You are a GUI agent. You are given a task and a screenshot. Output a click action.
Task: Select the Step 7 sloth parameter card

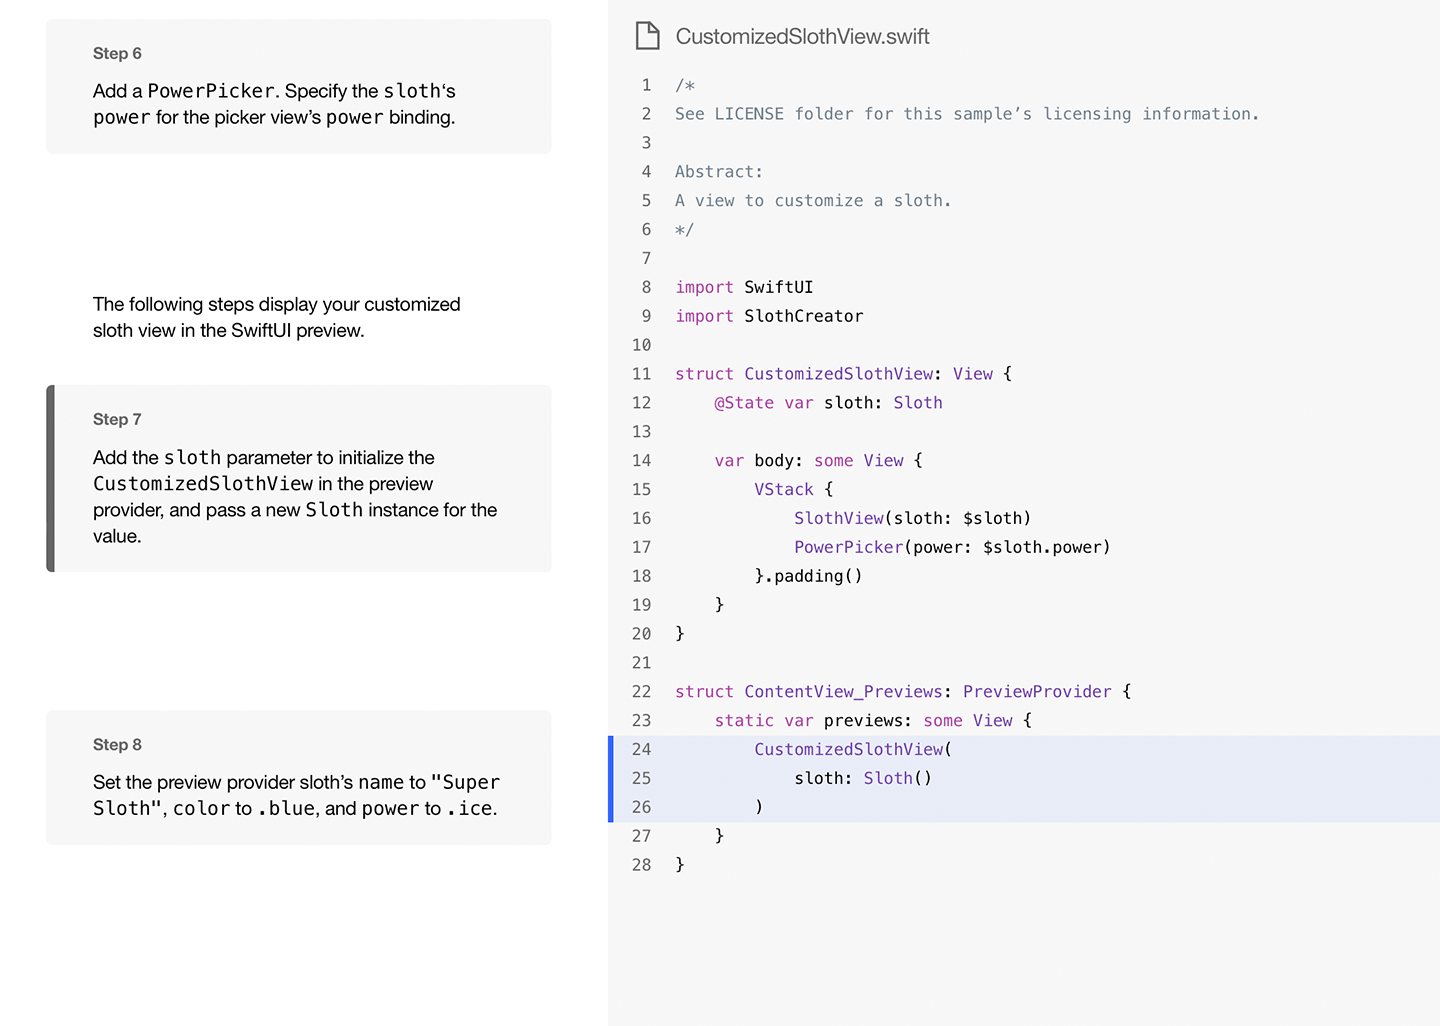tap(299, 478)
